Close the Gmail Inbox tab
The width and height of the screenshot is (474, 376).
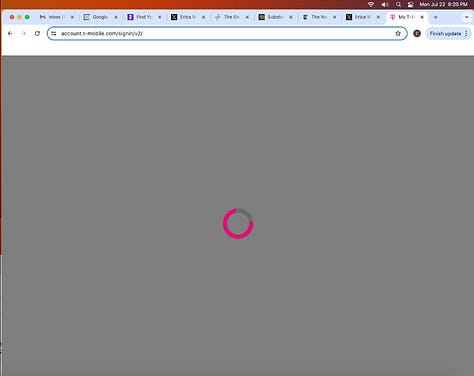tap(72, 17)
